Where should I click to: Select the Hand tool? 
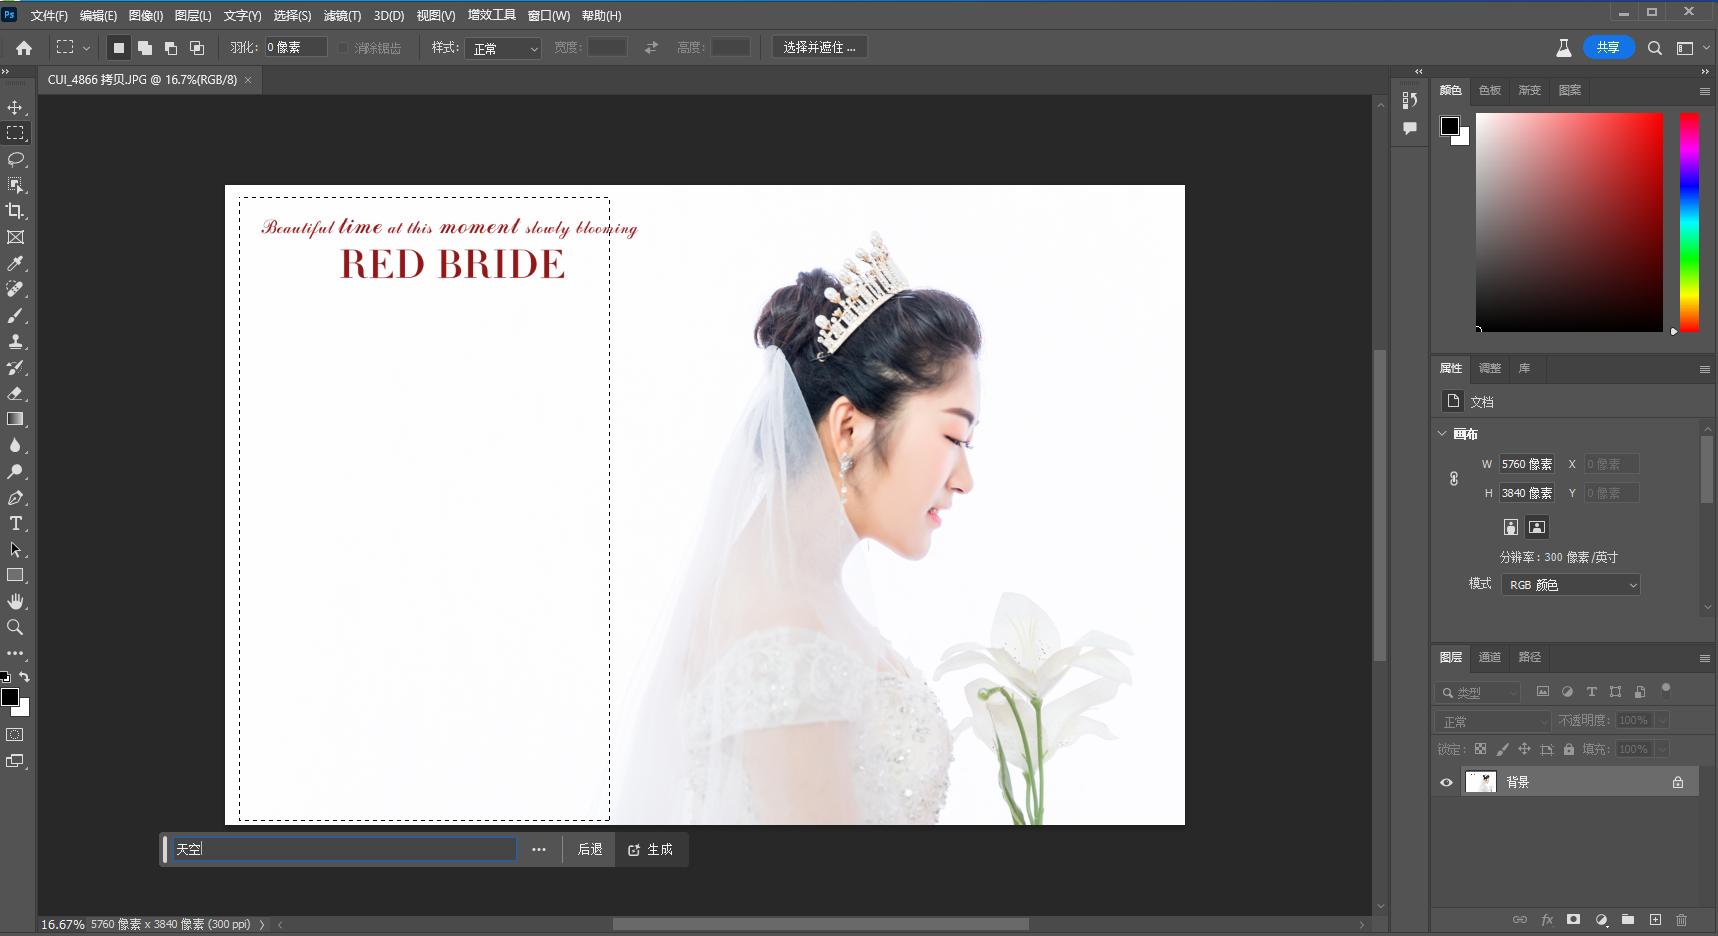point(15,601)
